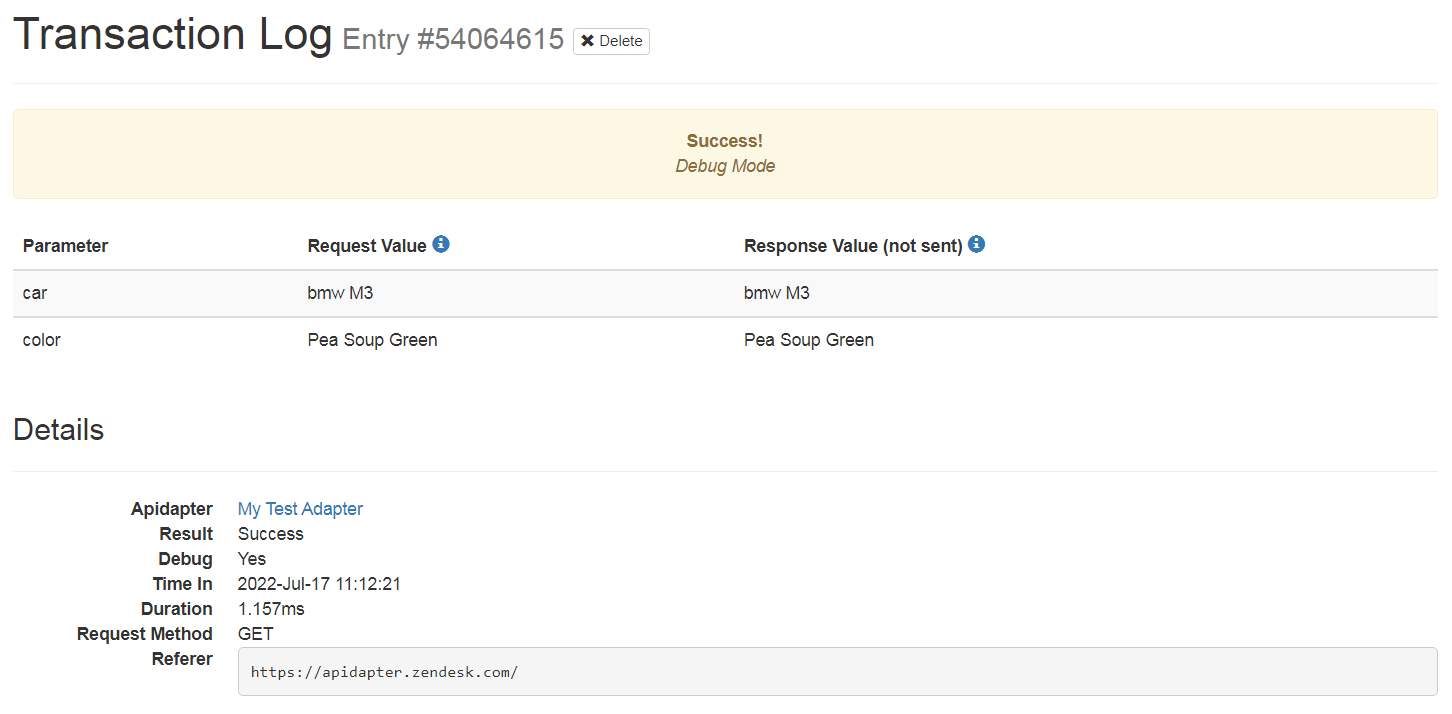The width and height of the screenshot is (1452, 714).
Task: Select the 'color' parameter cell
Action: tap(42, 340)
